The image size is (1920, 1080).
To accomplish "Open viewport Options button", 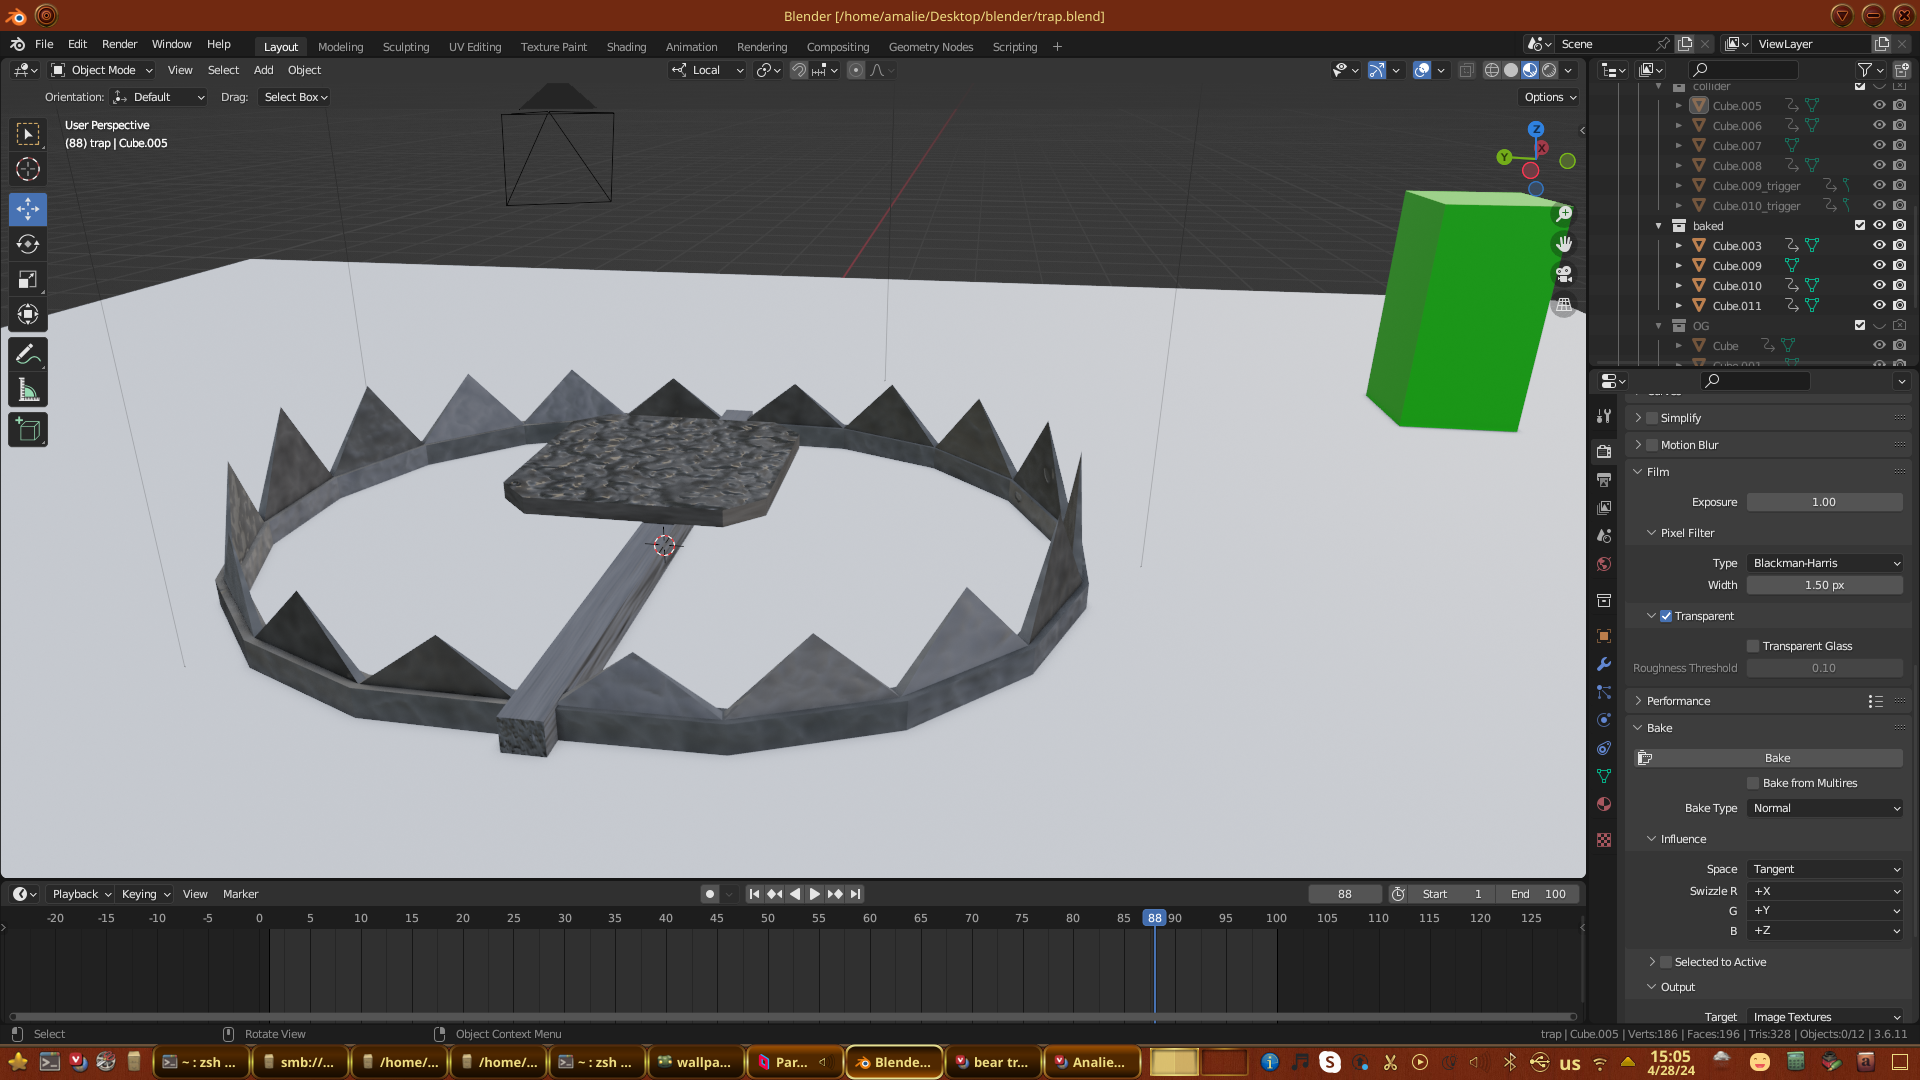I will (x=1550, y=97).
